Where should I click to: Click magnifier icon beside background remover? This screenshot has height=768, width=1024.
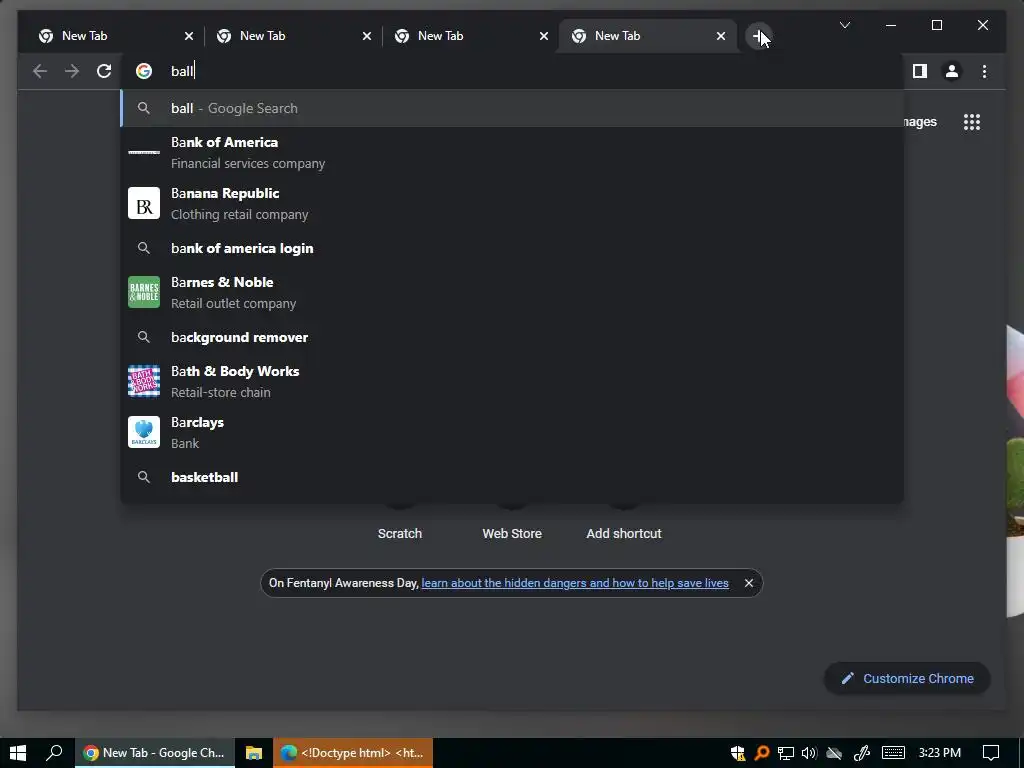pos(144,337)
